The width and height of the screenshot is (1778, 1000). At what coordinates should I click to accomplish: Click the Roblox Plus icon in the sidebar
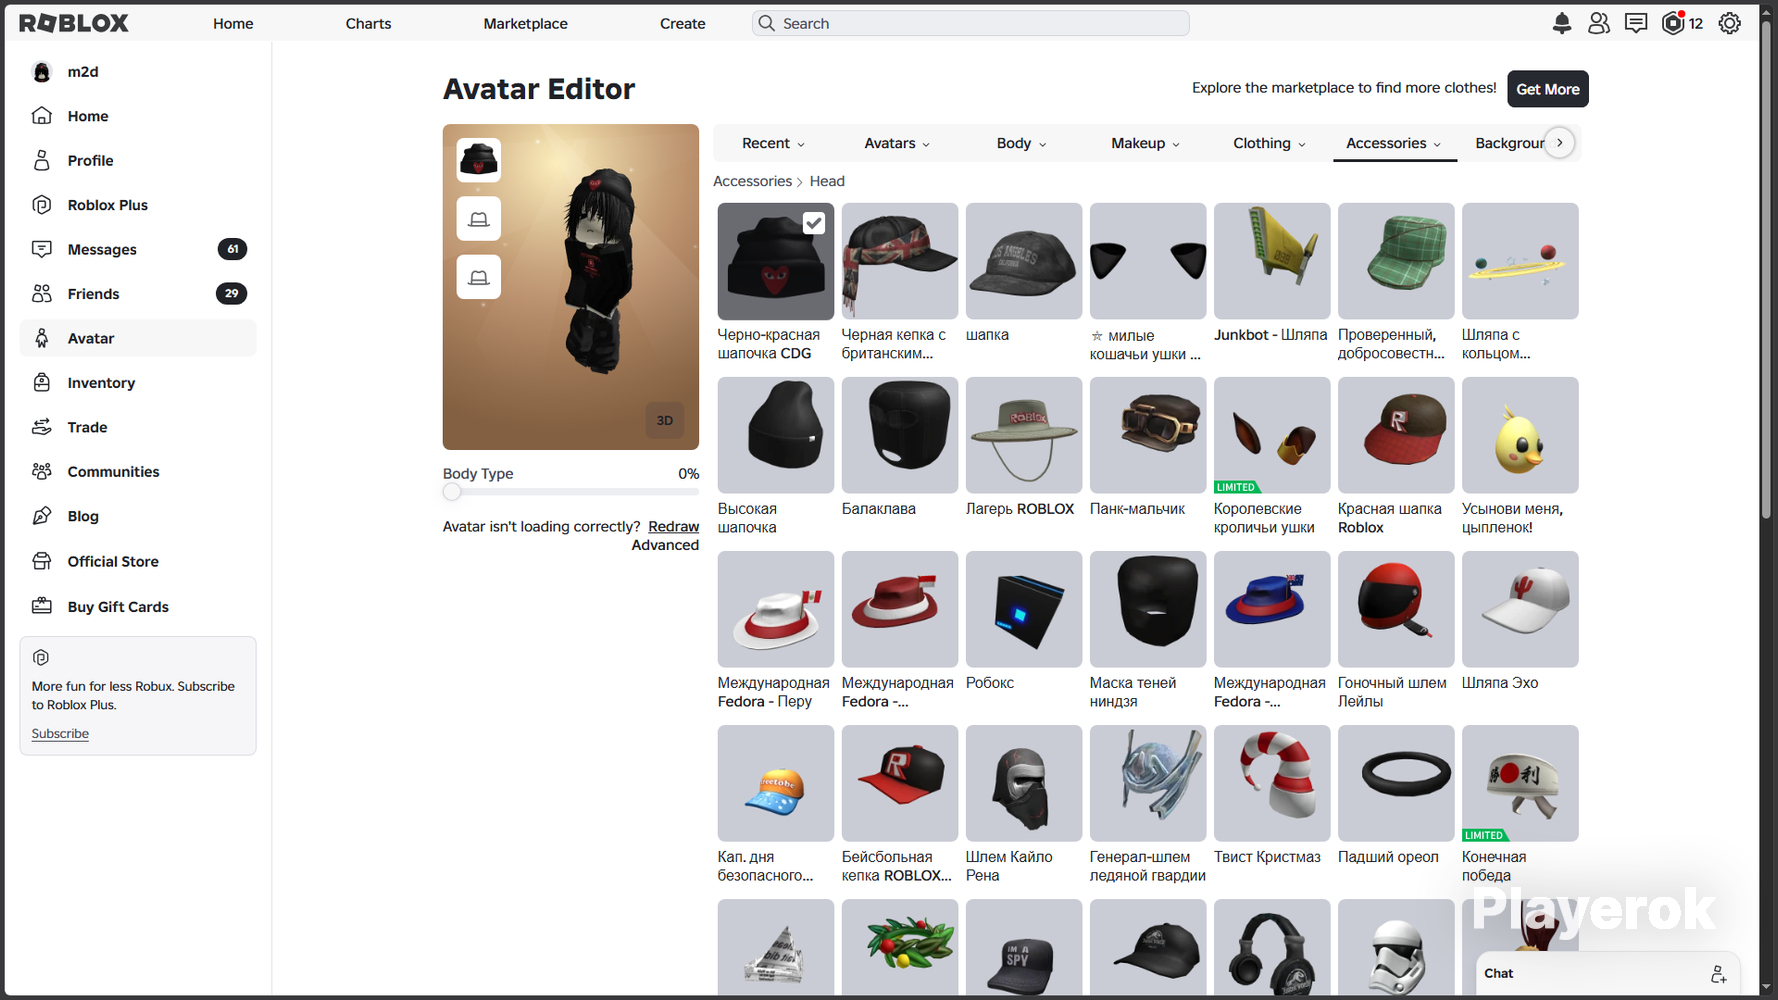[42, 205]
